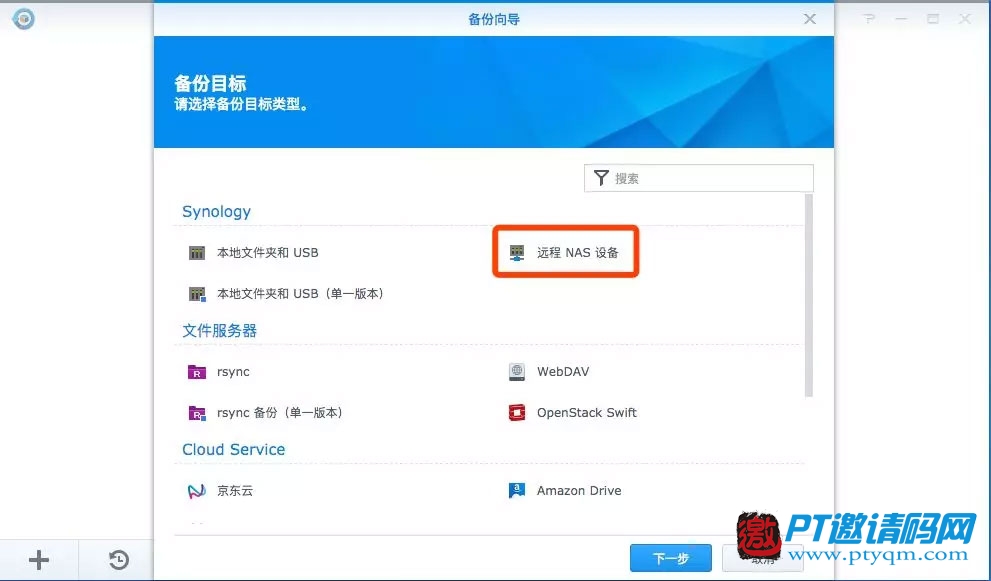Choose the rsync file server target
This screenshot has height=581, width=991.
233,372
